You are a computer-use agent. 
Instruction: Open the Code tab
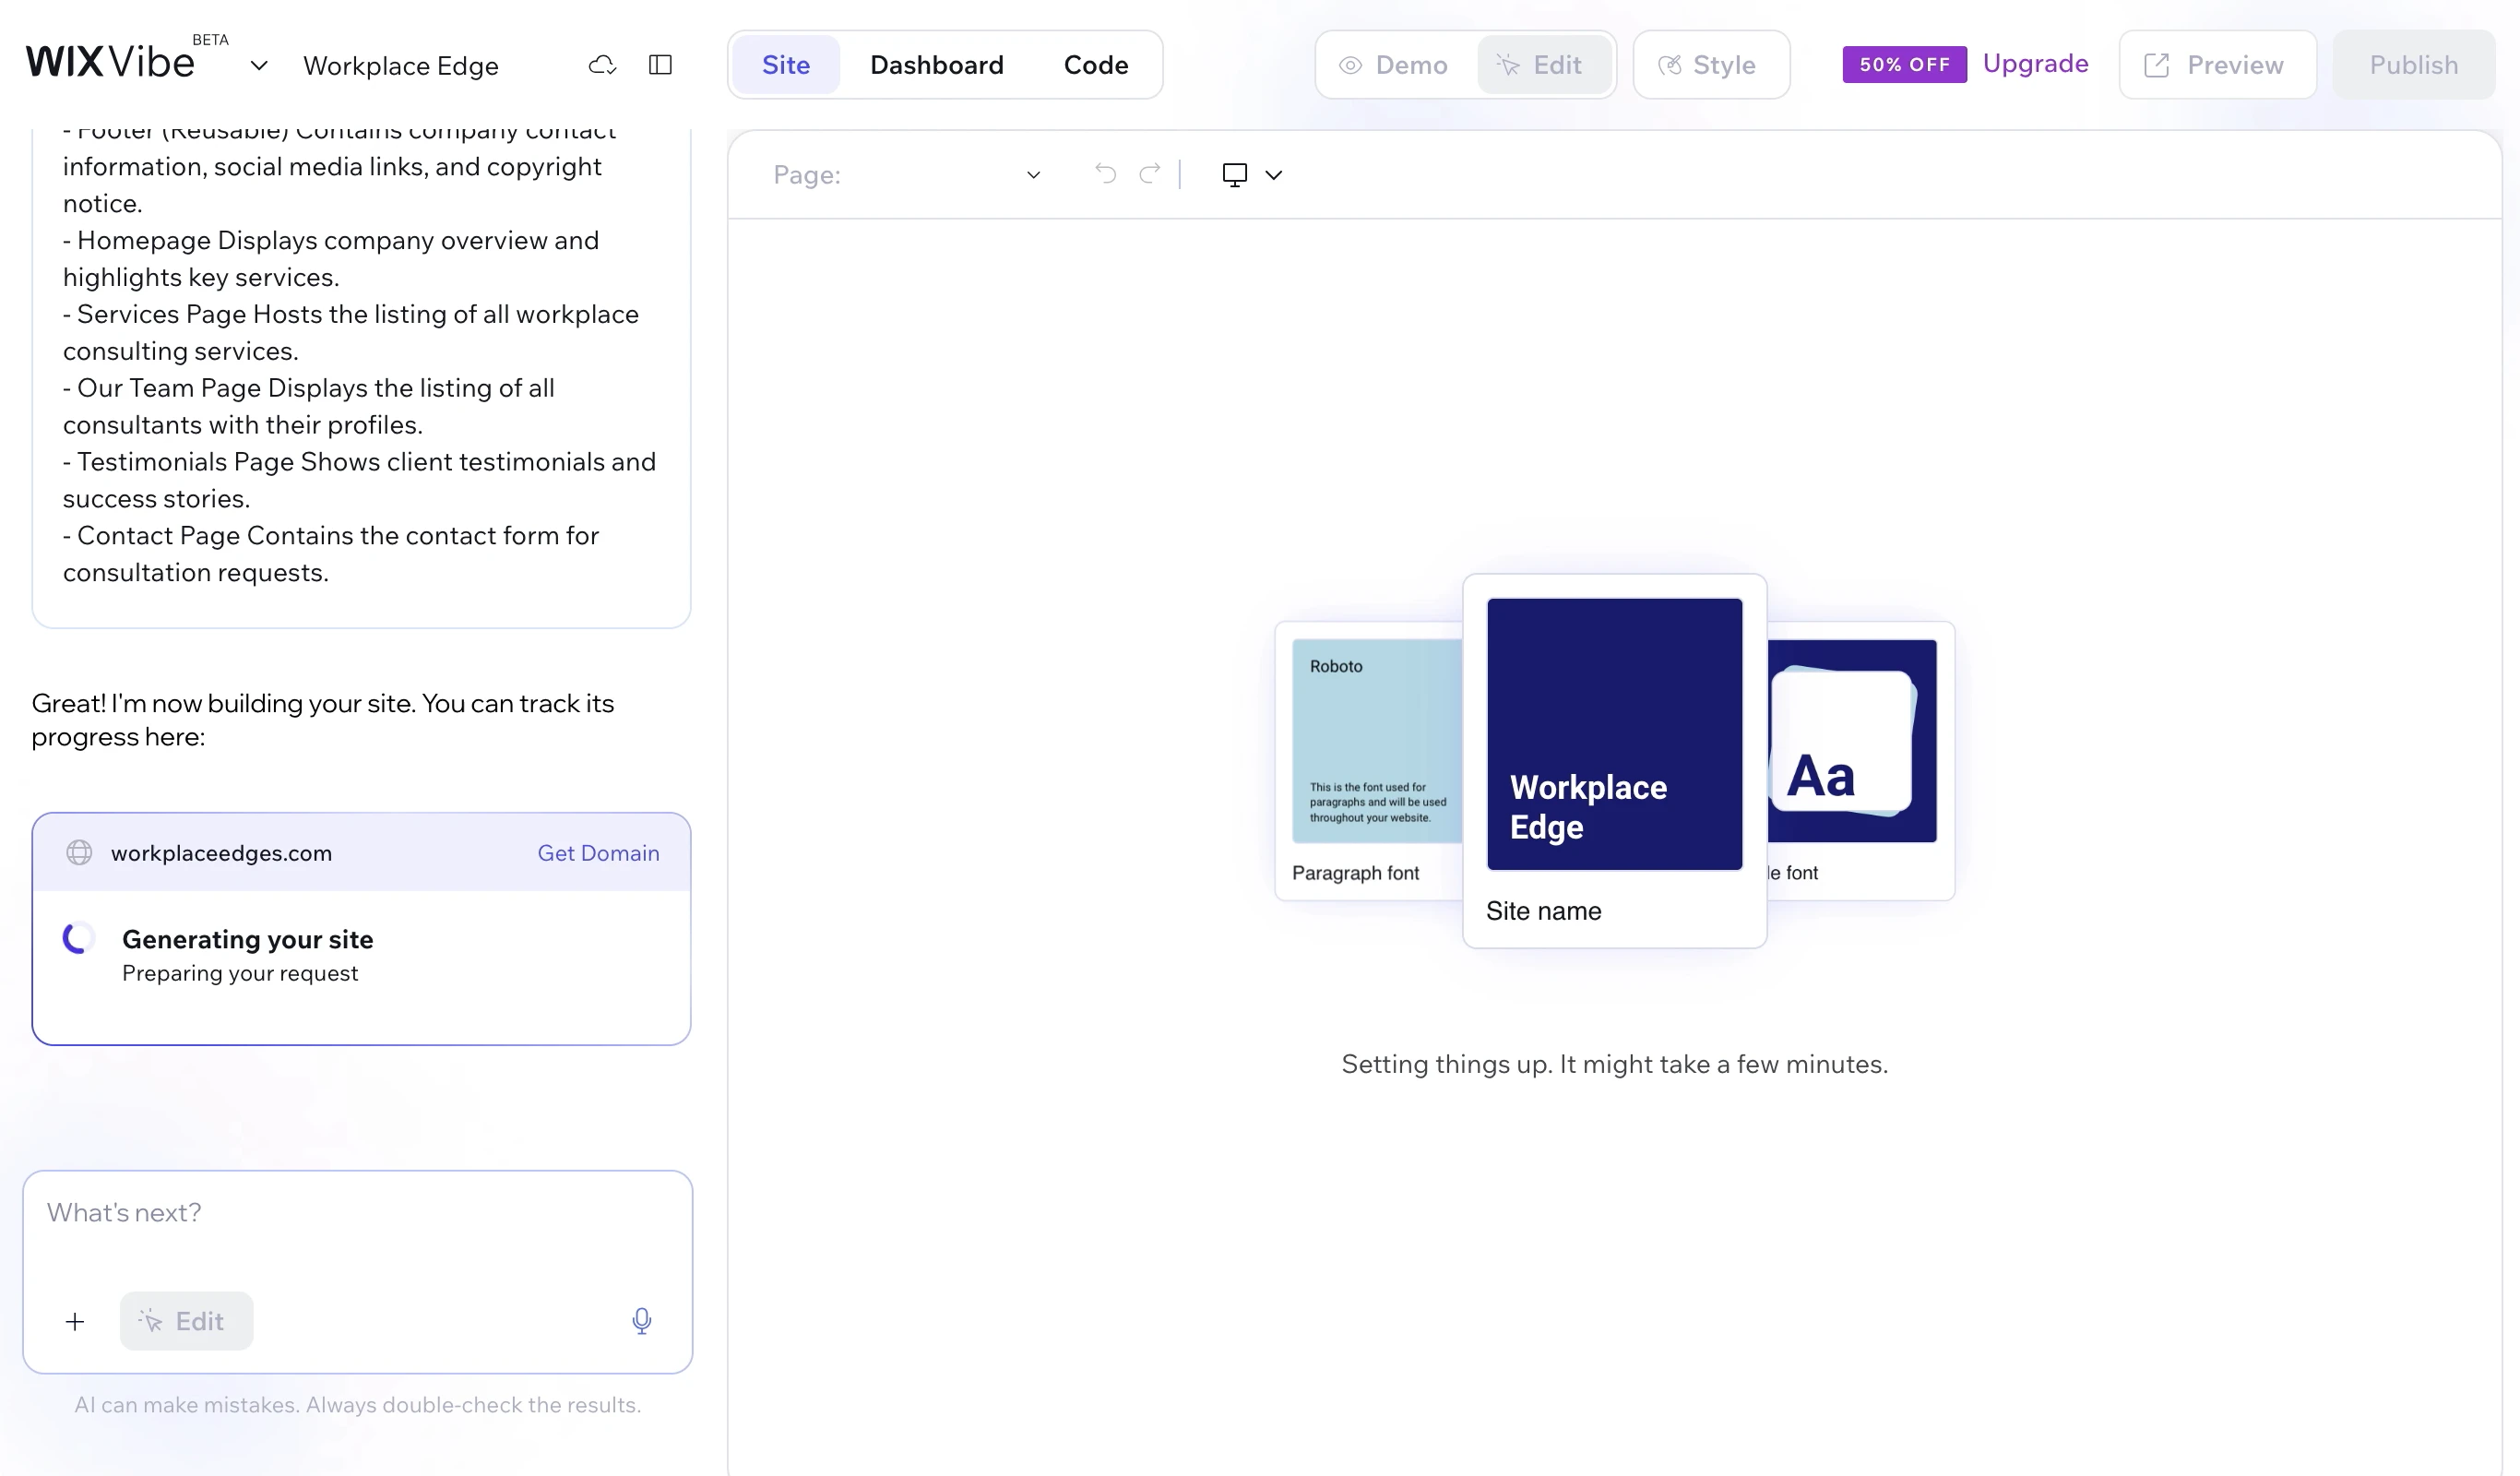pyautogui.click(x=1095, y=64)
